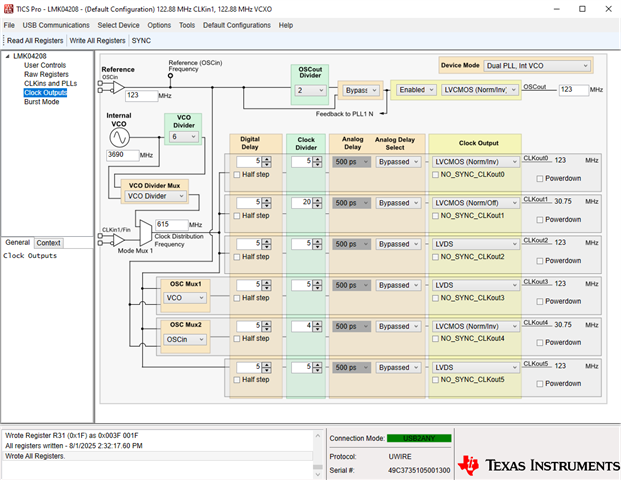Screen dimensions: 621x480
Task: Click CLKout5 digital delay stepper arrows
Action: pos(267,368)
